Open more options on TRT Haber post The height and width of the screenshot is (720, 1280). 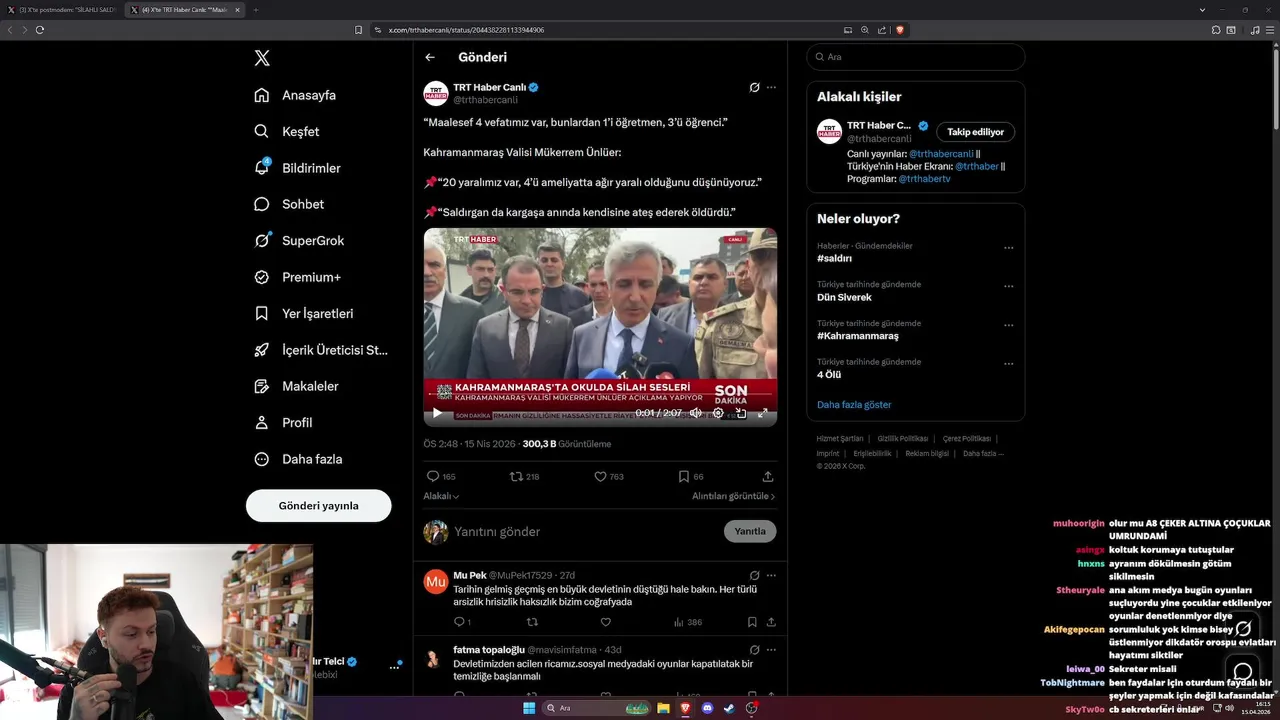click(771, 87)
